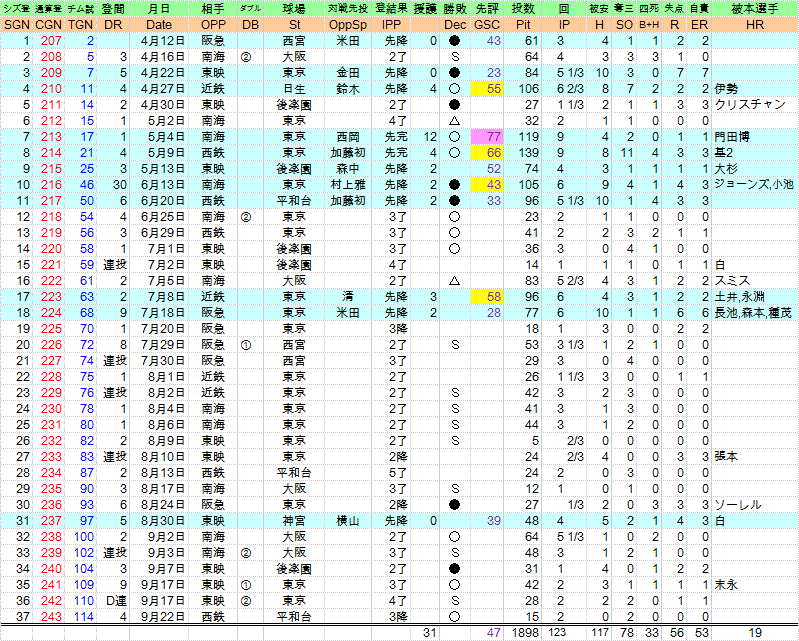Click the run support cell 12
This screenshot has height=641, width=799.
(x=430, y=137)
